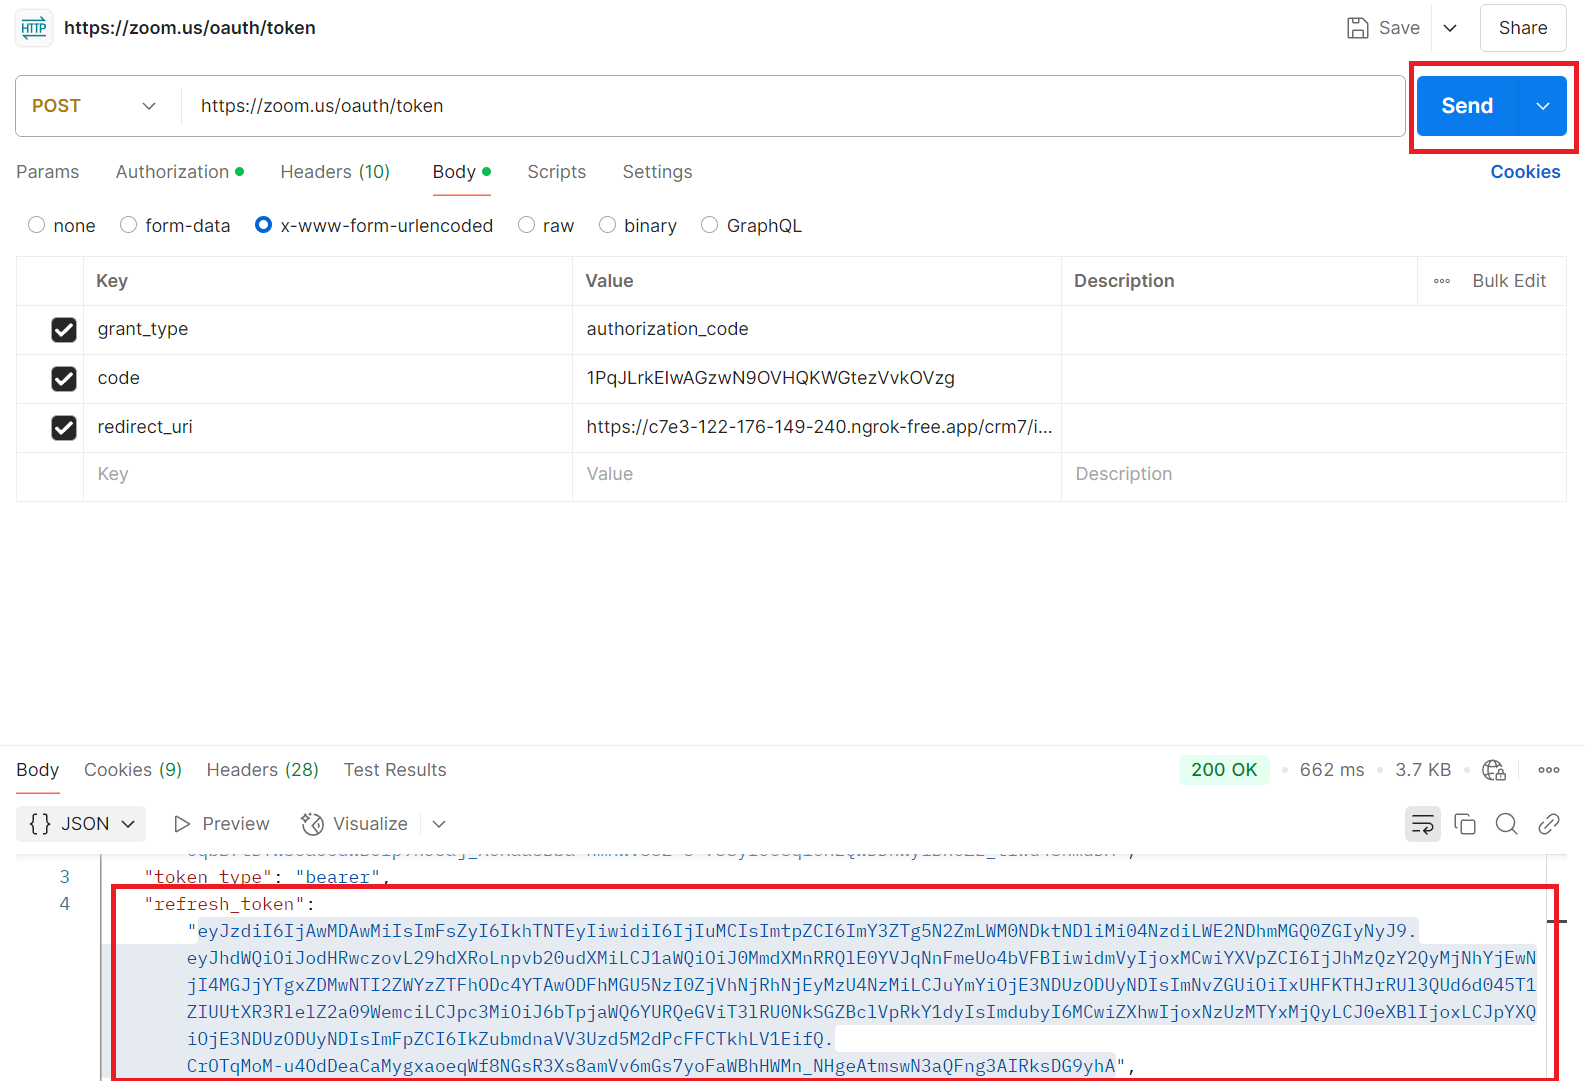Viewport: 1585px width, 1081px height.
Task: Click the Value column header
Action: pos(609,281)
